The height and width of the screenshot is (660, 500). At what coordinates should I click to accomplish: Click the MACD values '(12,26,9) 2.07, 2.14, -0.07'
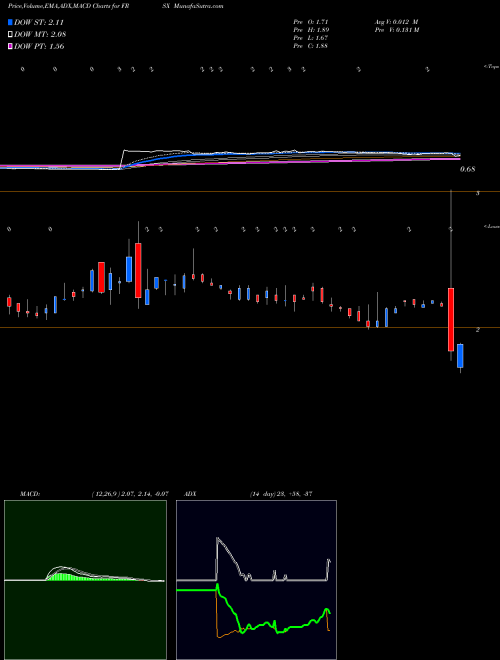point(130,493)
